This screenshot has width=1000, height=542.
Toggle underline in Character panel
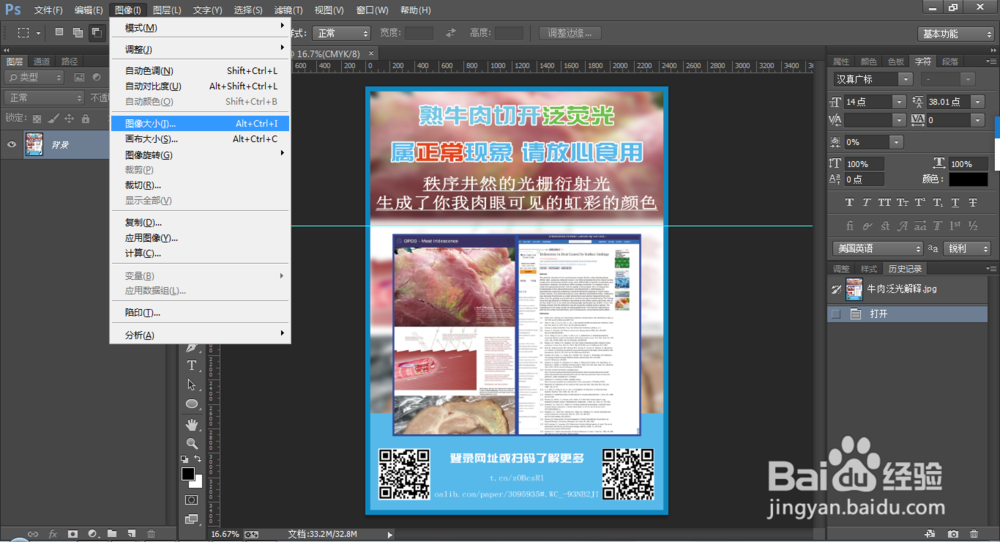[x=955, y=203]
